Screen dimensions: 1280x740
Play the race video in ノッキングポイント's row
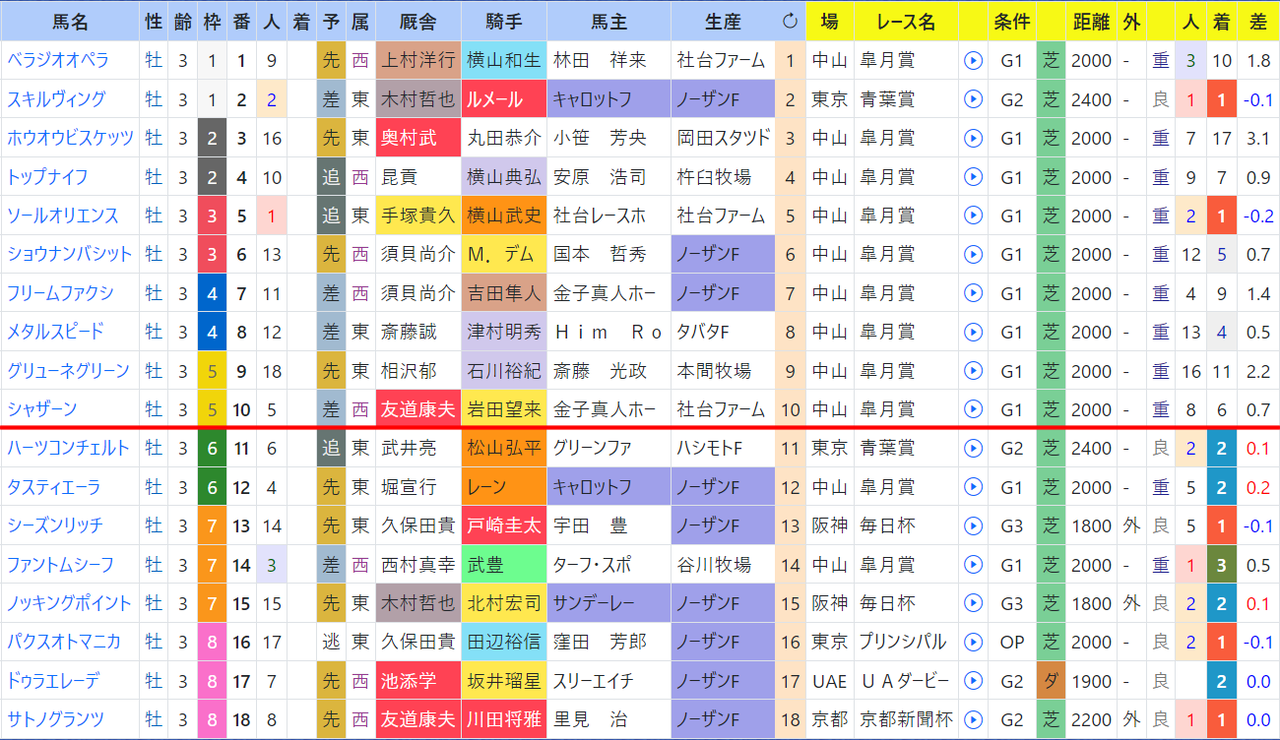pos(973,603)
